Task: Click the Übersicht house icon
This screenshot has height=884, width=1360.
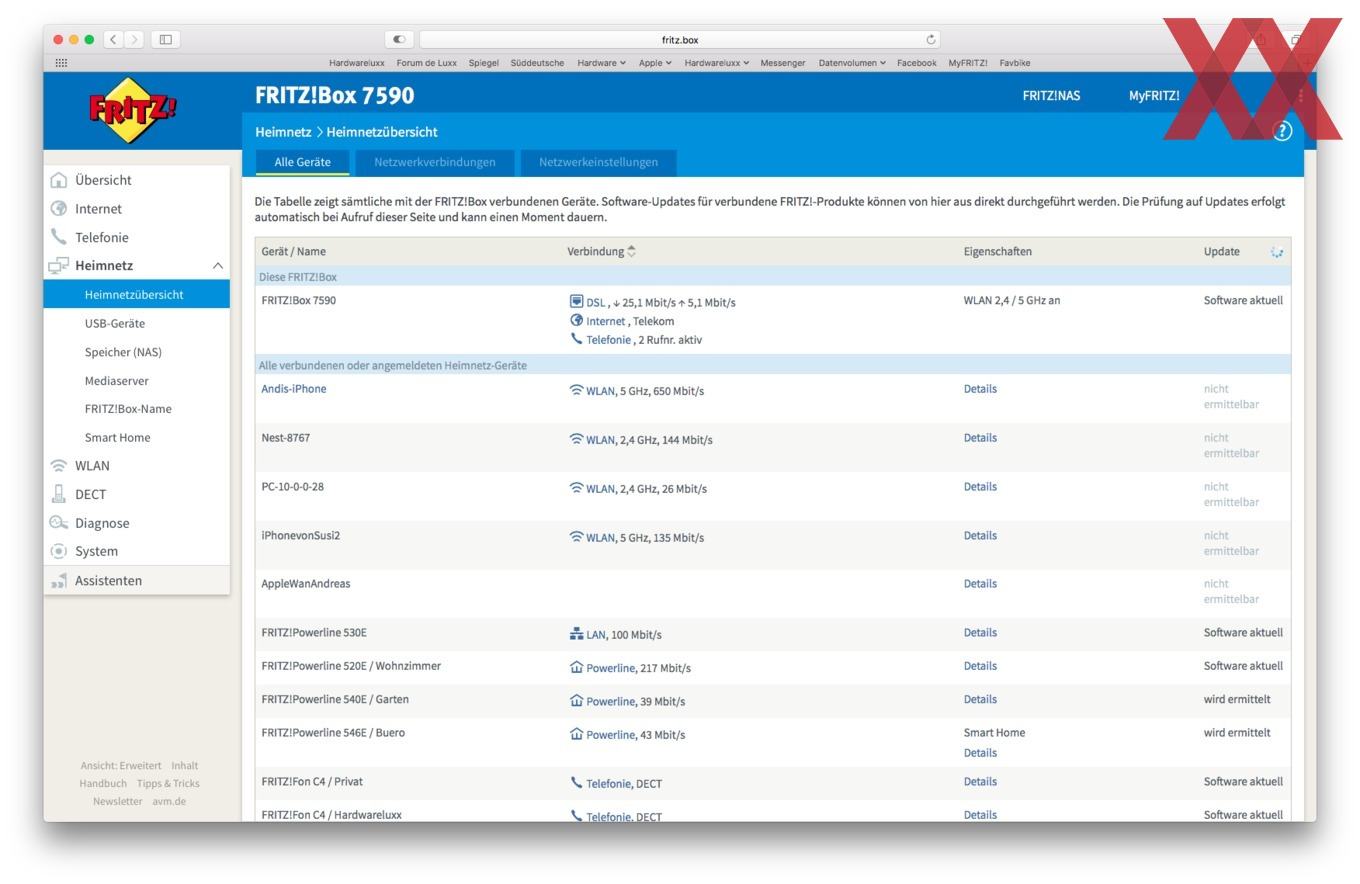Action: click(59, 180)
